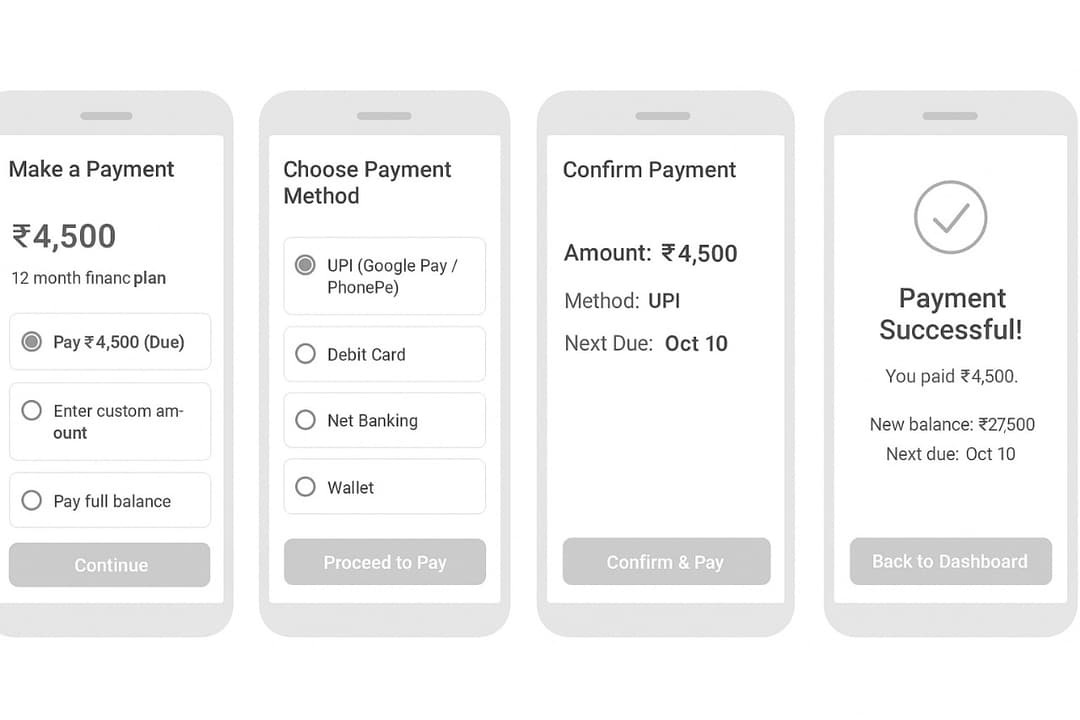Tap the Confirm & Pay button
The width and height of the screenshot is (1080, 720).
(666, 562)
